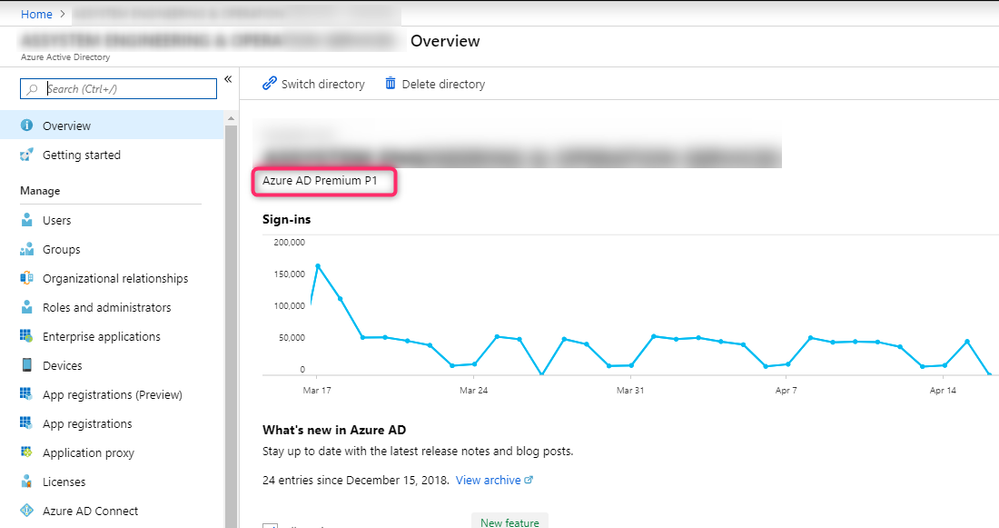Click the Groups icon
Viewport: 999px width, 528px height.
click(x=27, y=249)
